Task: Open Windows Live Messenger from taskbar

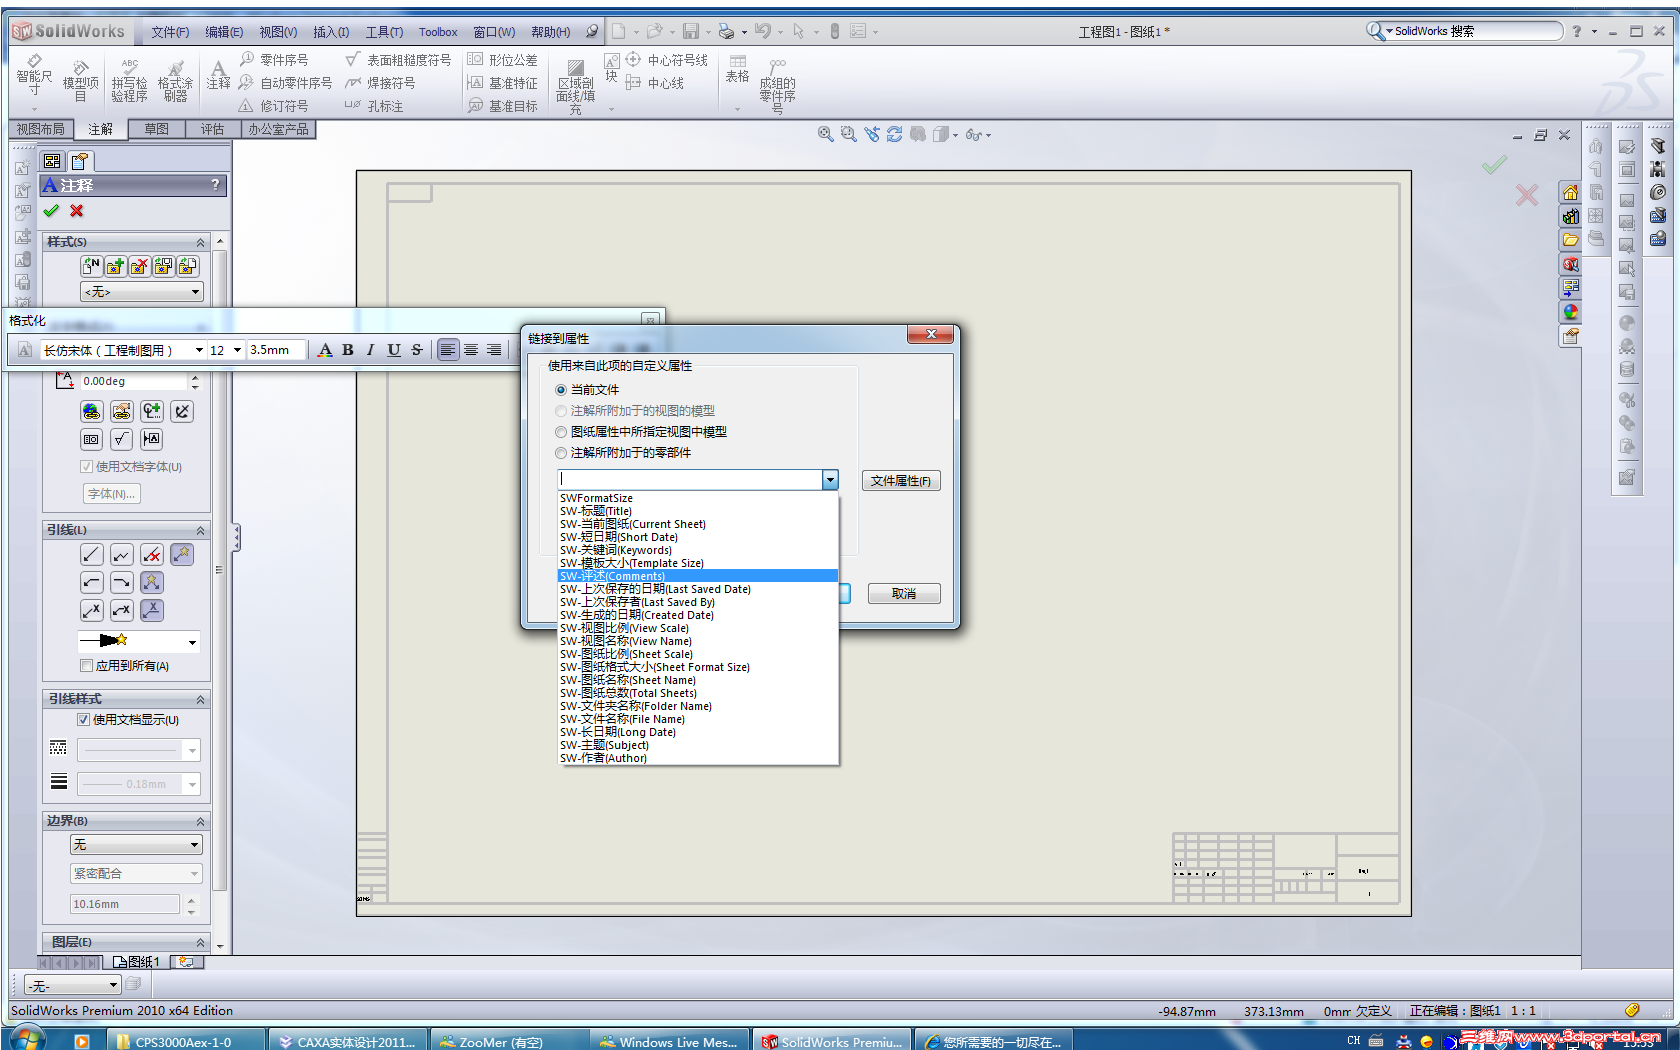Action: (x=672, y=1041)
